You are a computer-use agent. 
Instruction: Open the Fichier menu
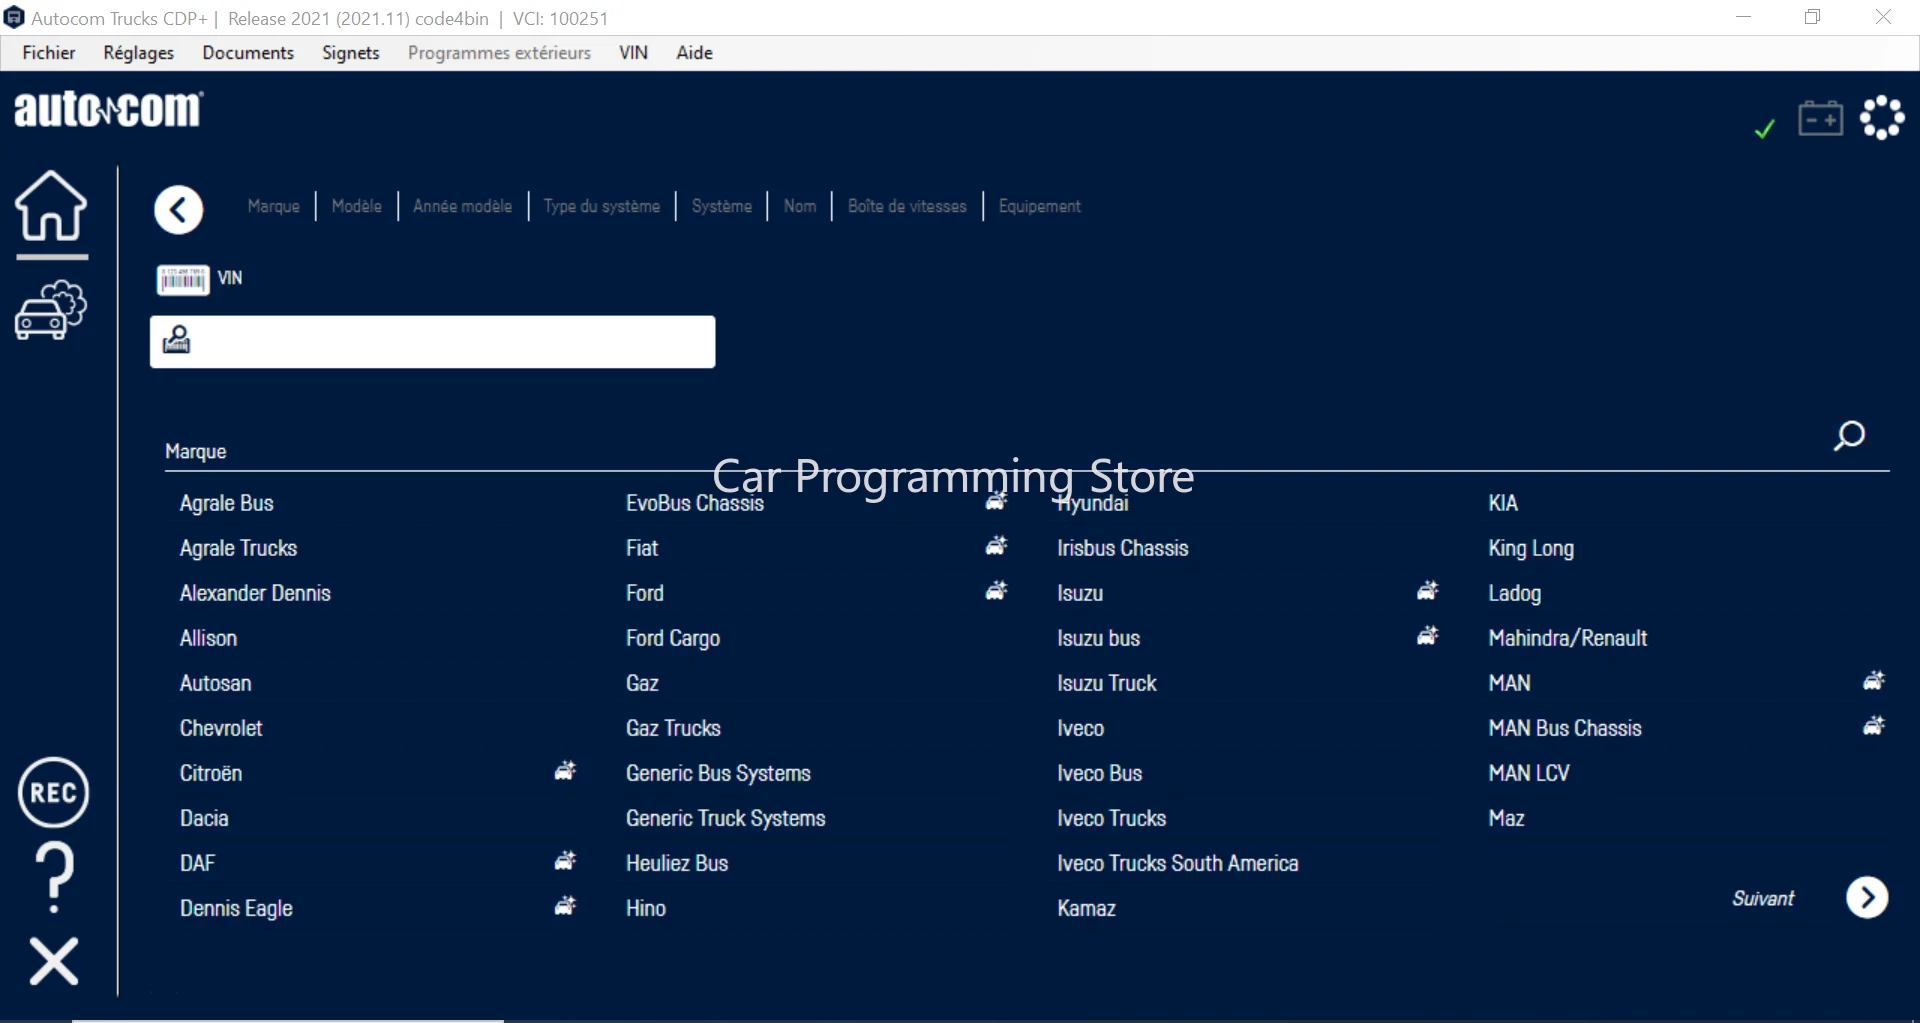49,53
